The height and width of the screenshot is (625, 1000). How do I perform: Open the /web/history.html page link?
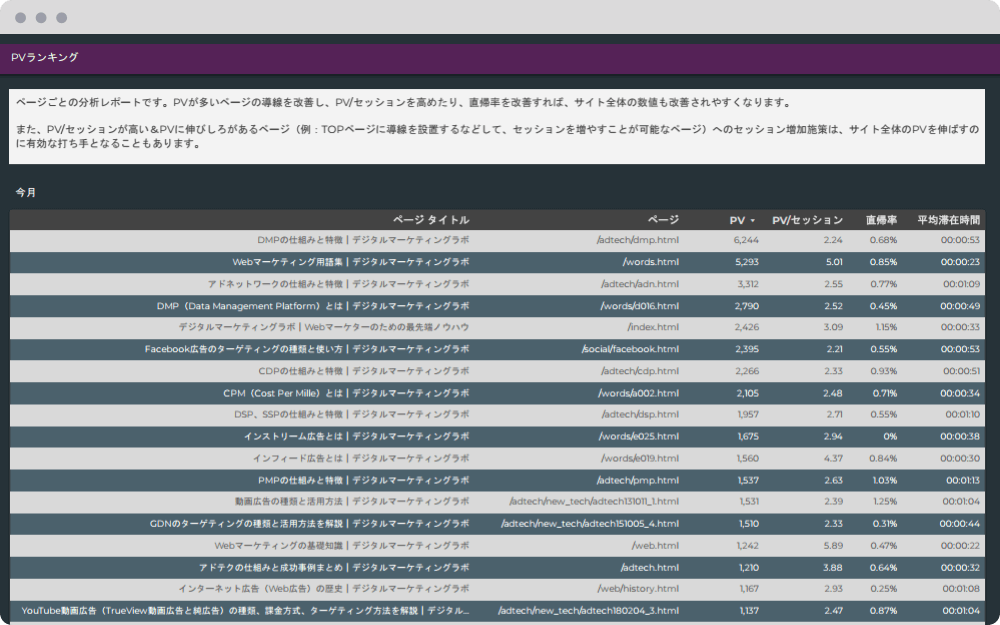[637, 589]
